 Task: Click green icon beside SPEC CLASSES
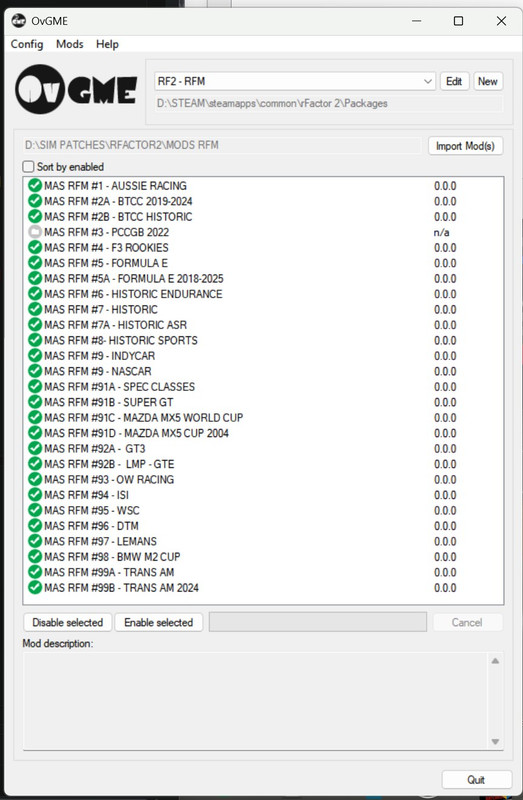[x=35, y=387]
